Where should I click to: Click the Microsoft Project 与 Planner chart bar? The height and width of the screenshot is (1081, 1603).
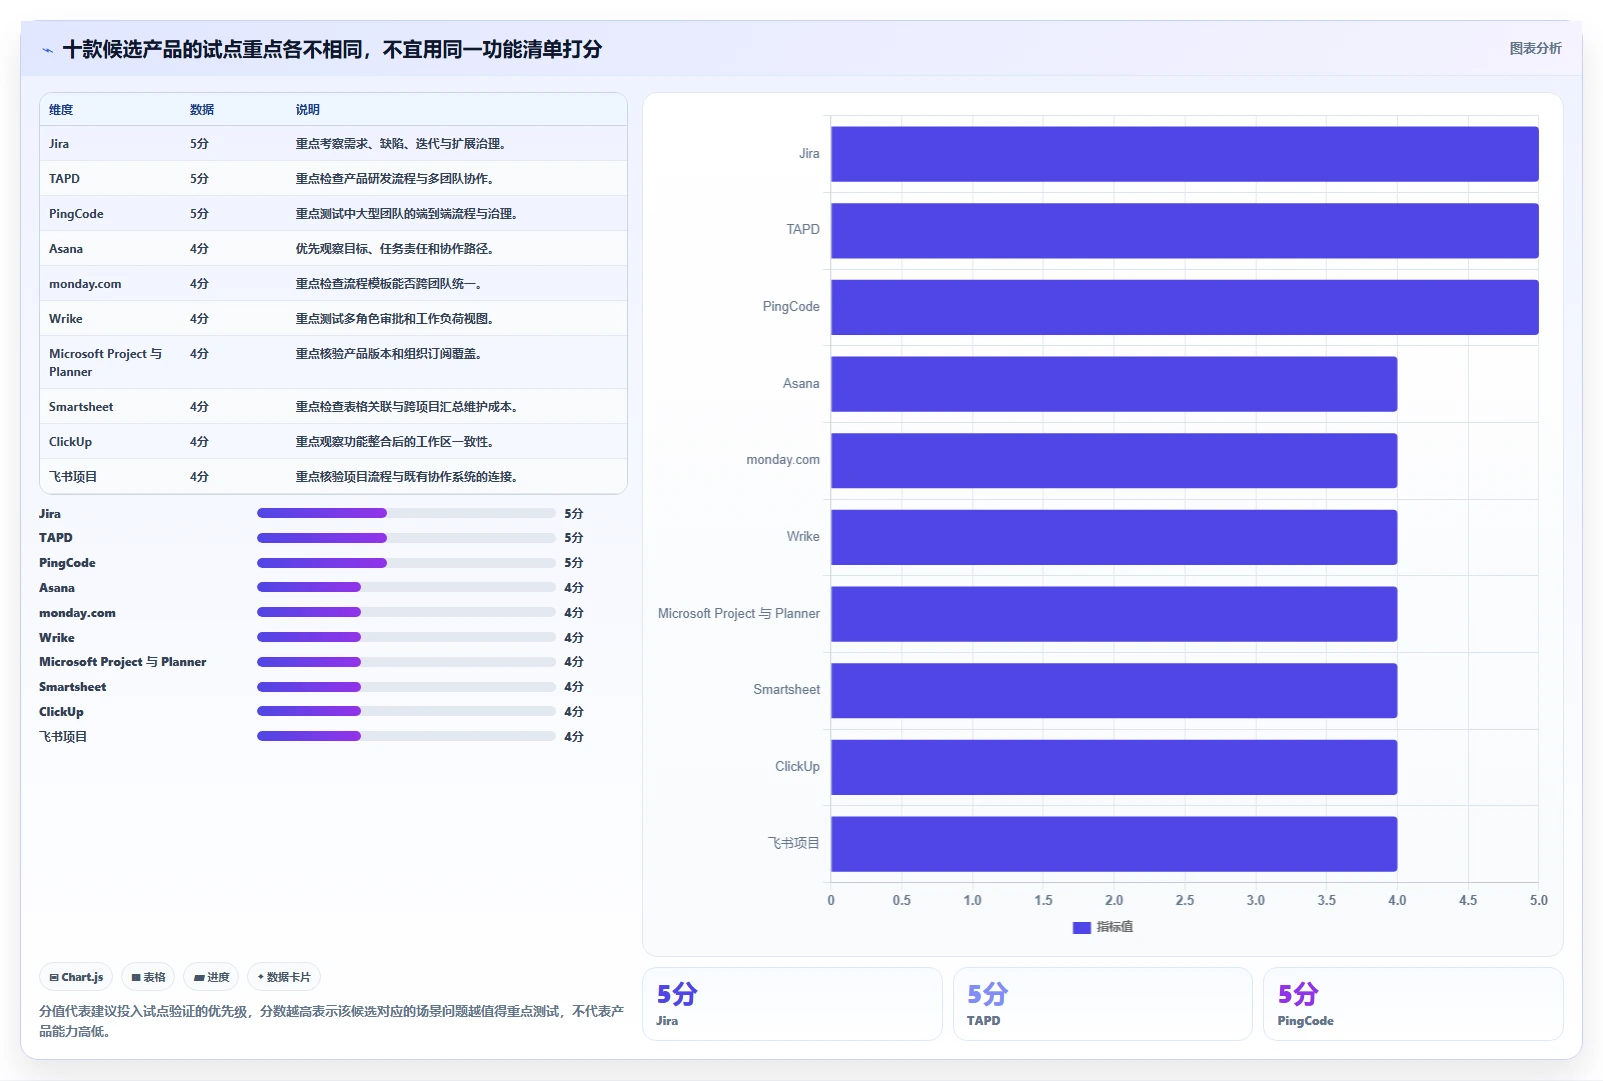1114,614
